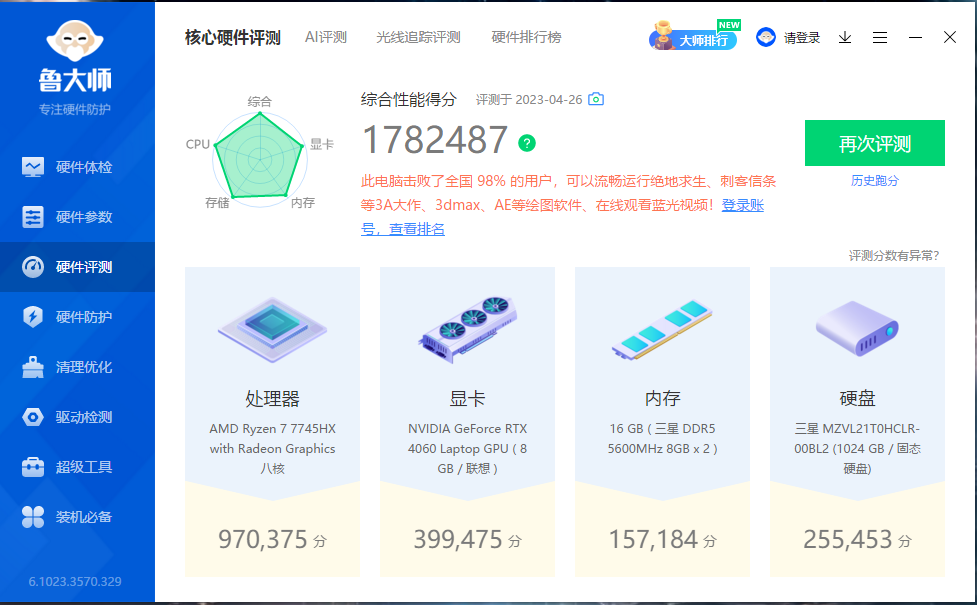Open 硬件防护 in the sidebar
Image resolution: width=977 pixels, height=605 pixels.
(77, 317)
